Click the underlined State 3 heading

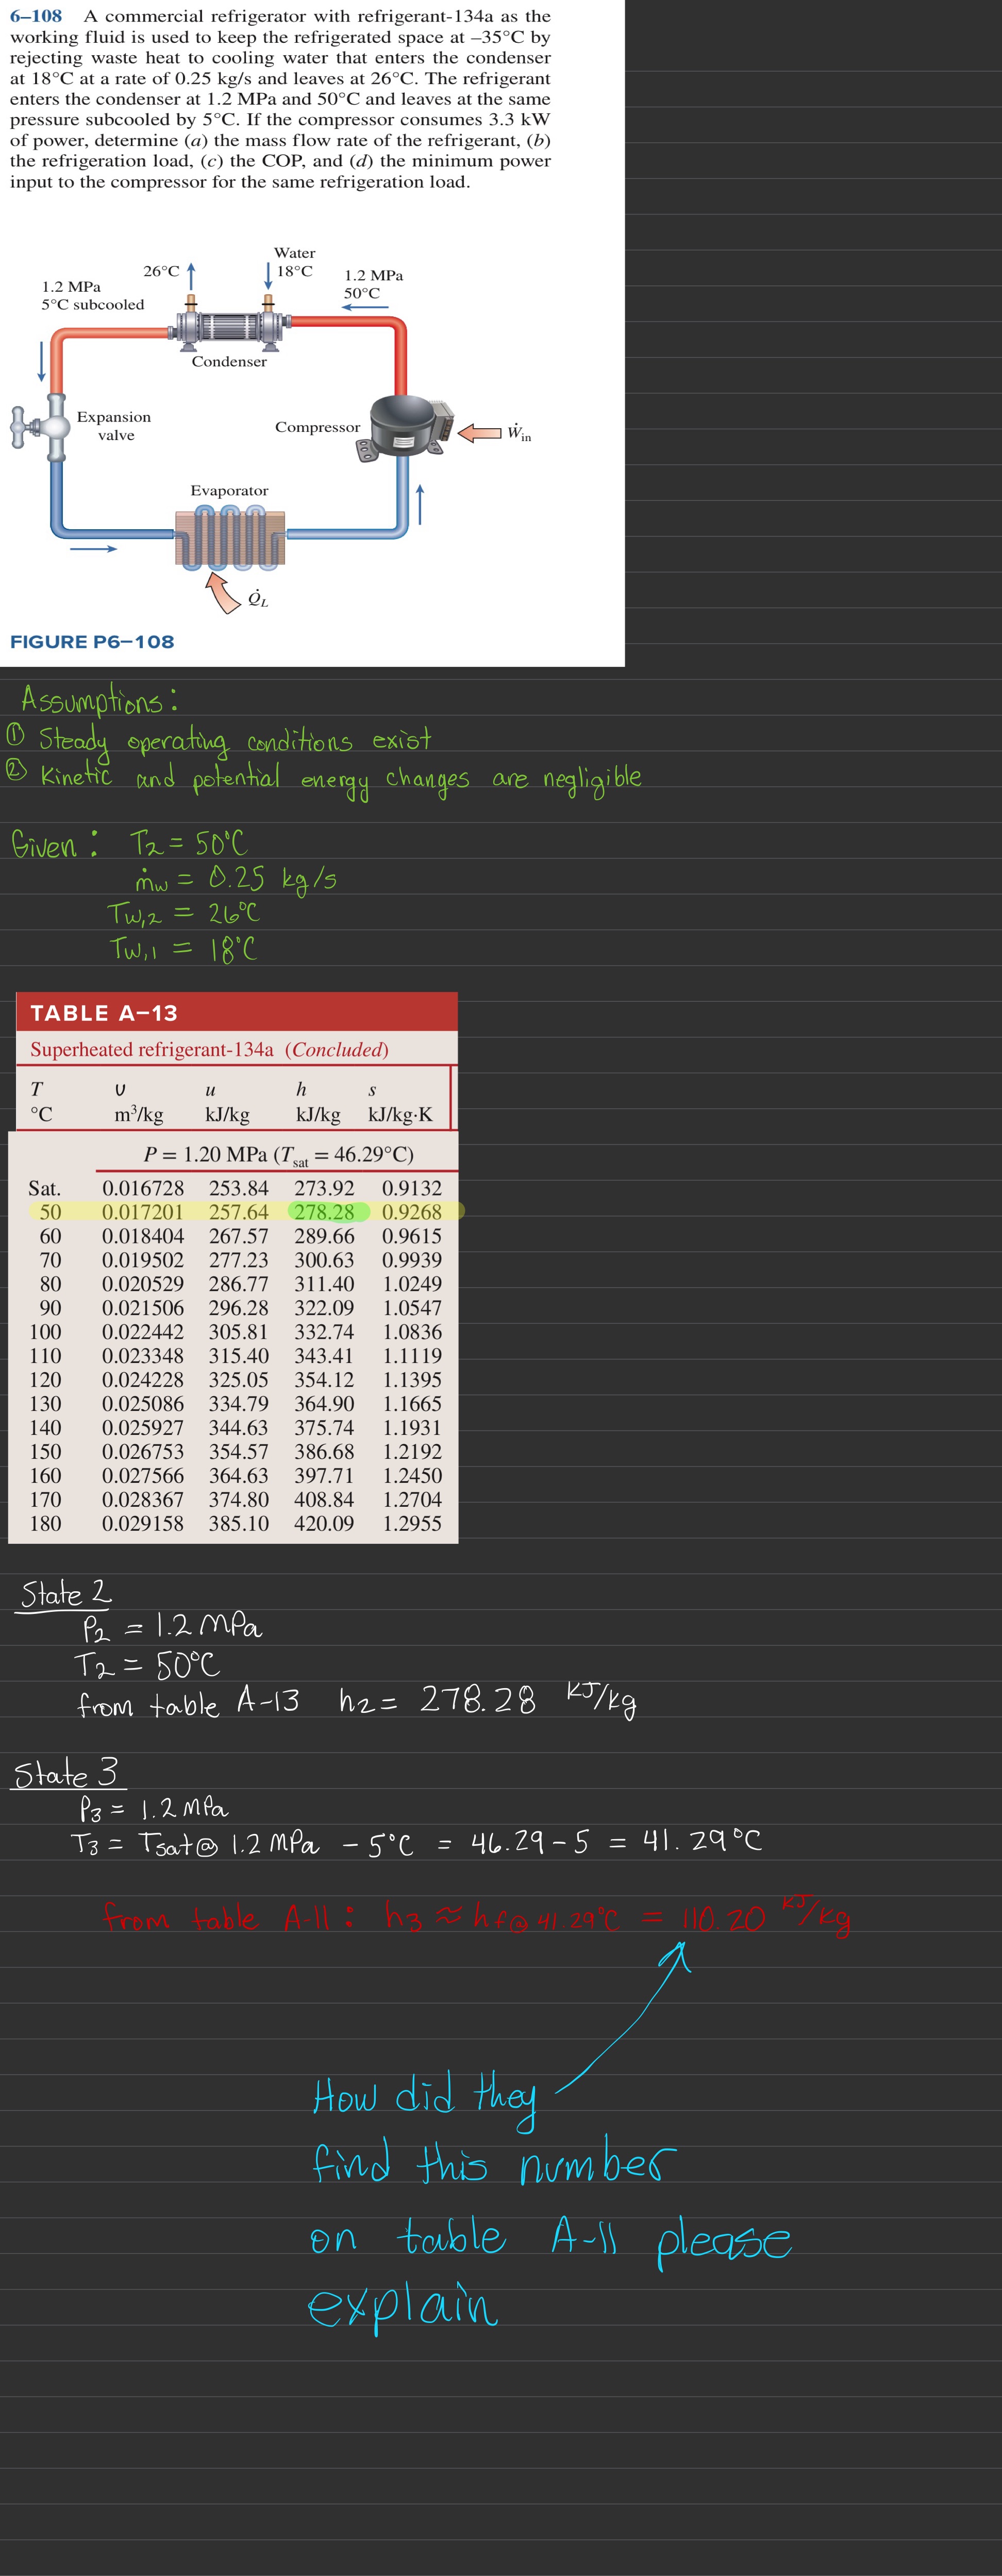pyautogui.click(x=66, y=1773)
